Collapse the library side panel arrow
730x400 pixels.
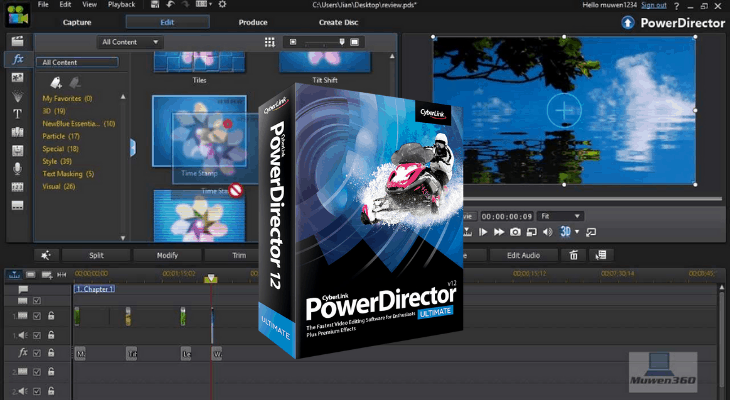(x=133, y=148)
